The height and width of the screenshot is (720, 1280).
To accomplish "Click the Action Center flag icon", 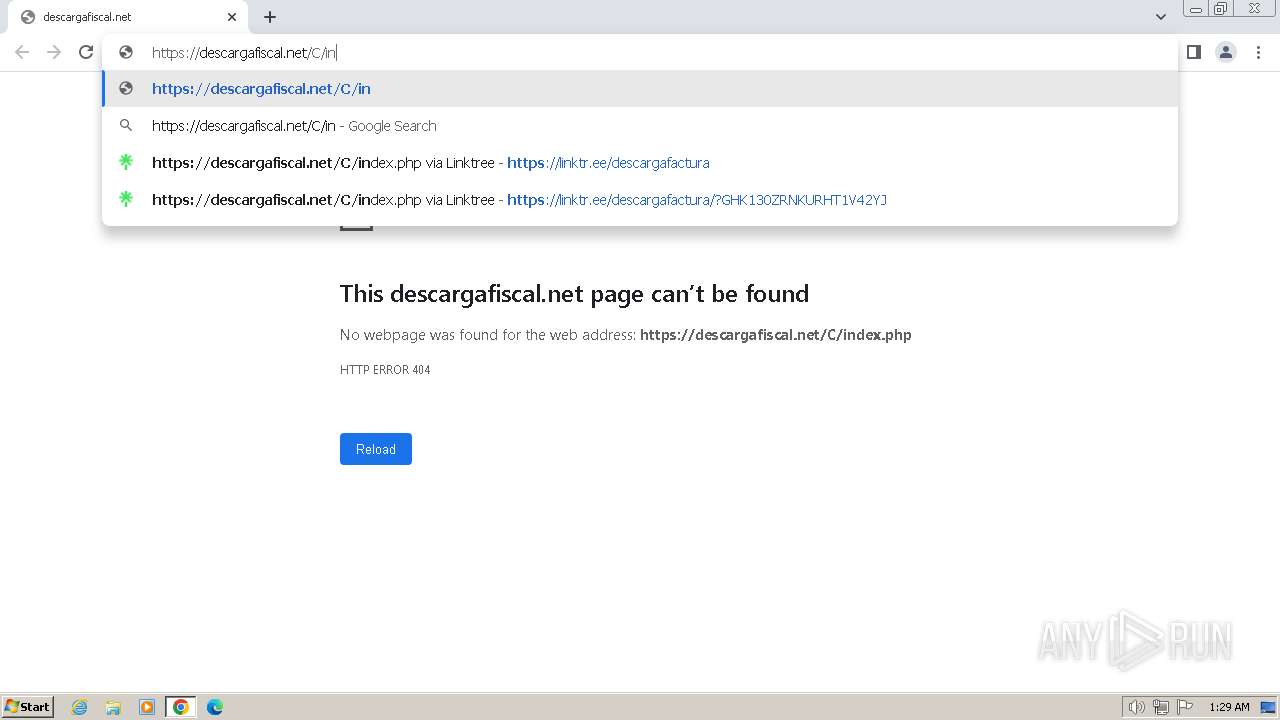I will (x=1185, y=707).
